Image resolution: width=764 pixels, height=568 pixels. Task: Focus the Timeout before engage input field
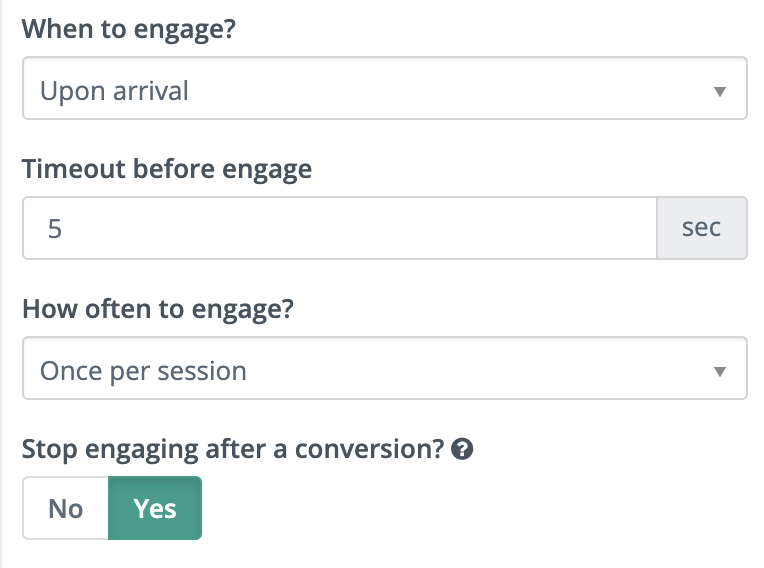click(x=339, y=228)
